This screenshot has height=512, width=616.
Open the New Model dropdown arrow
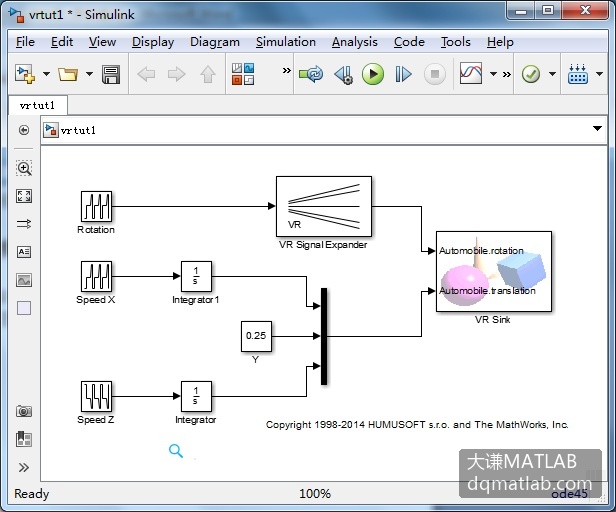(46, 74)
